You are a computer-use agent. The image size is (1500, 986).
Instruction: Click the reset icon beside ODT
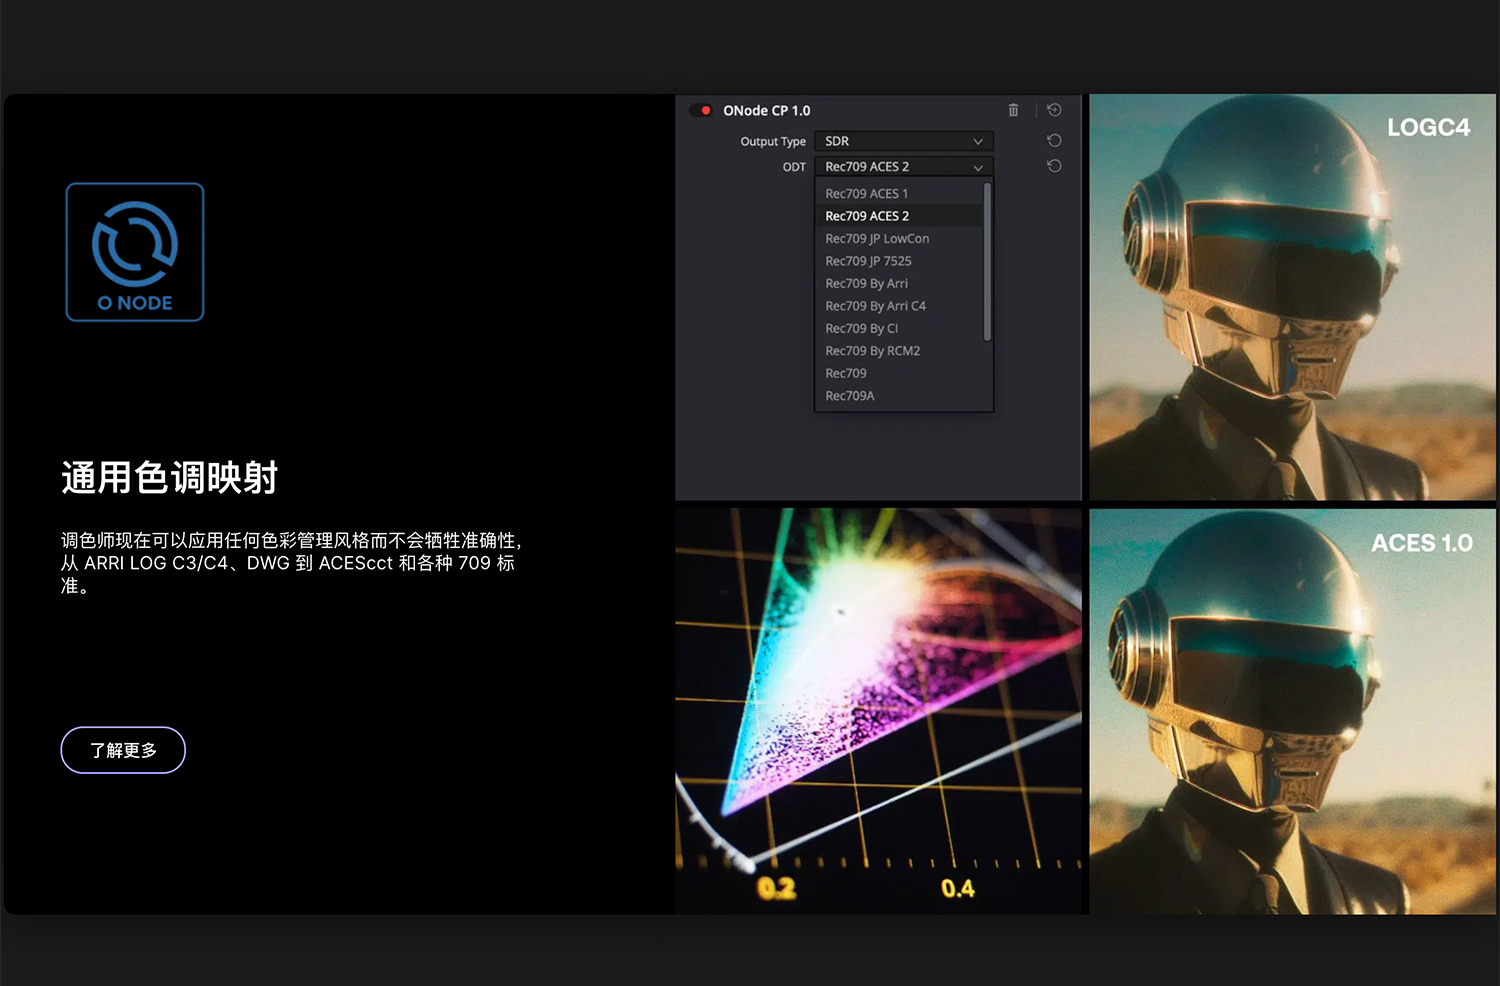coord(1053,165)
